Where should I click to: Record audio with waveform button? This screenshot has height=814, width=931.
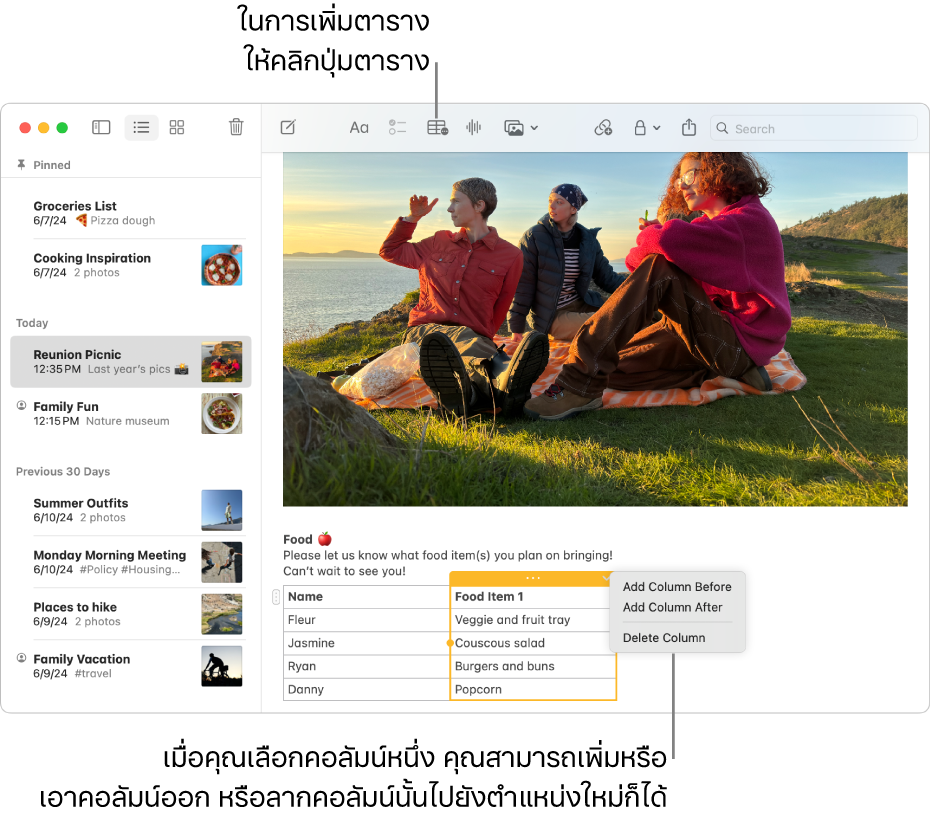[x=474, y=127]
